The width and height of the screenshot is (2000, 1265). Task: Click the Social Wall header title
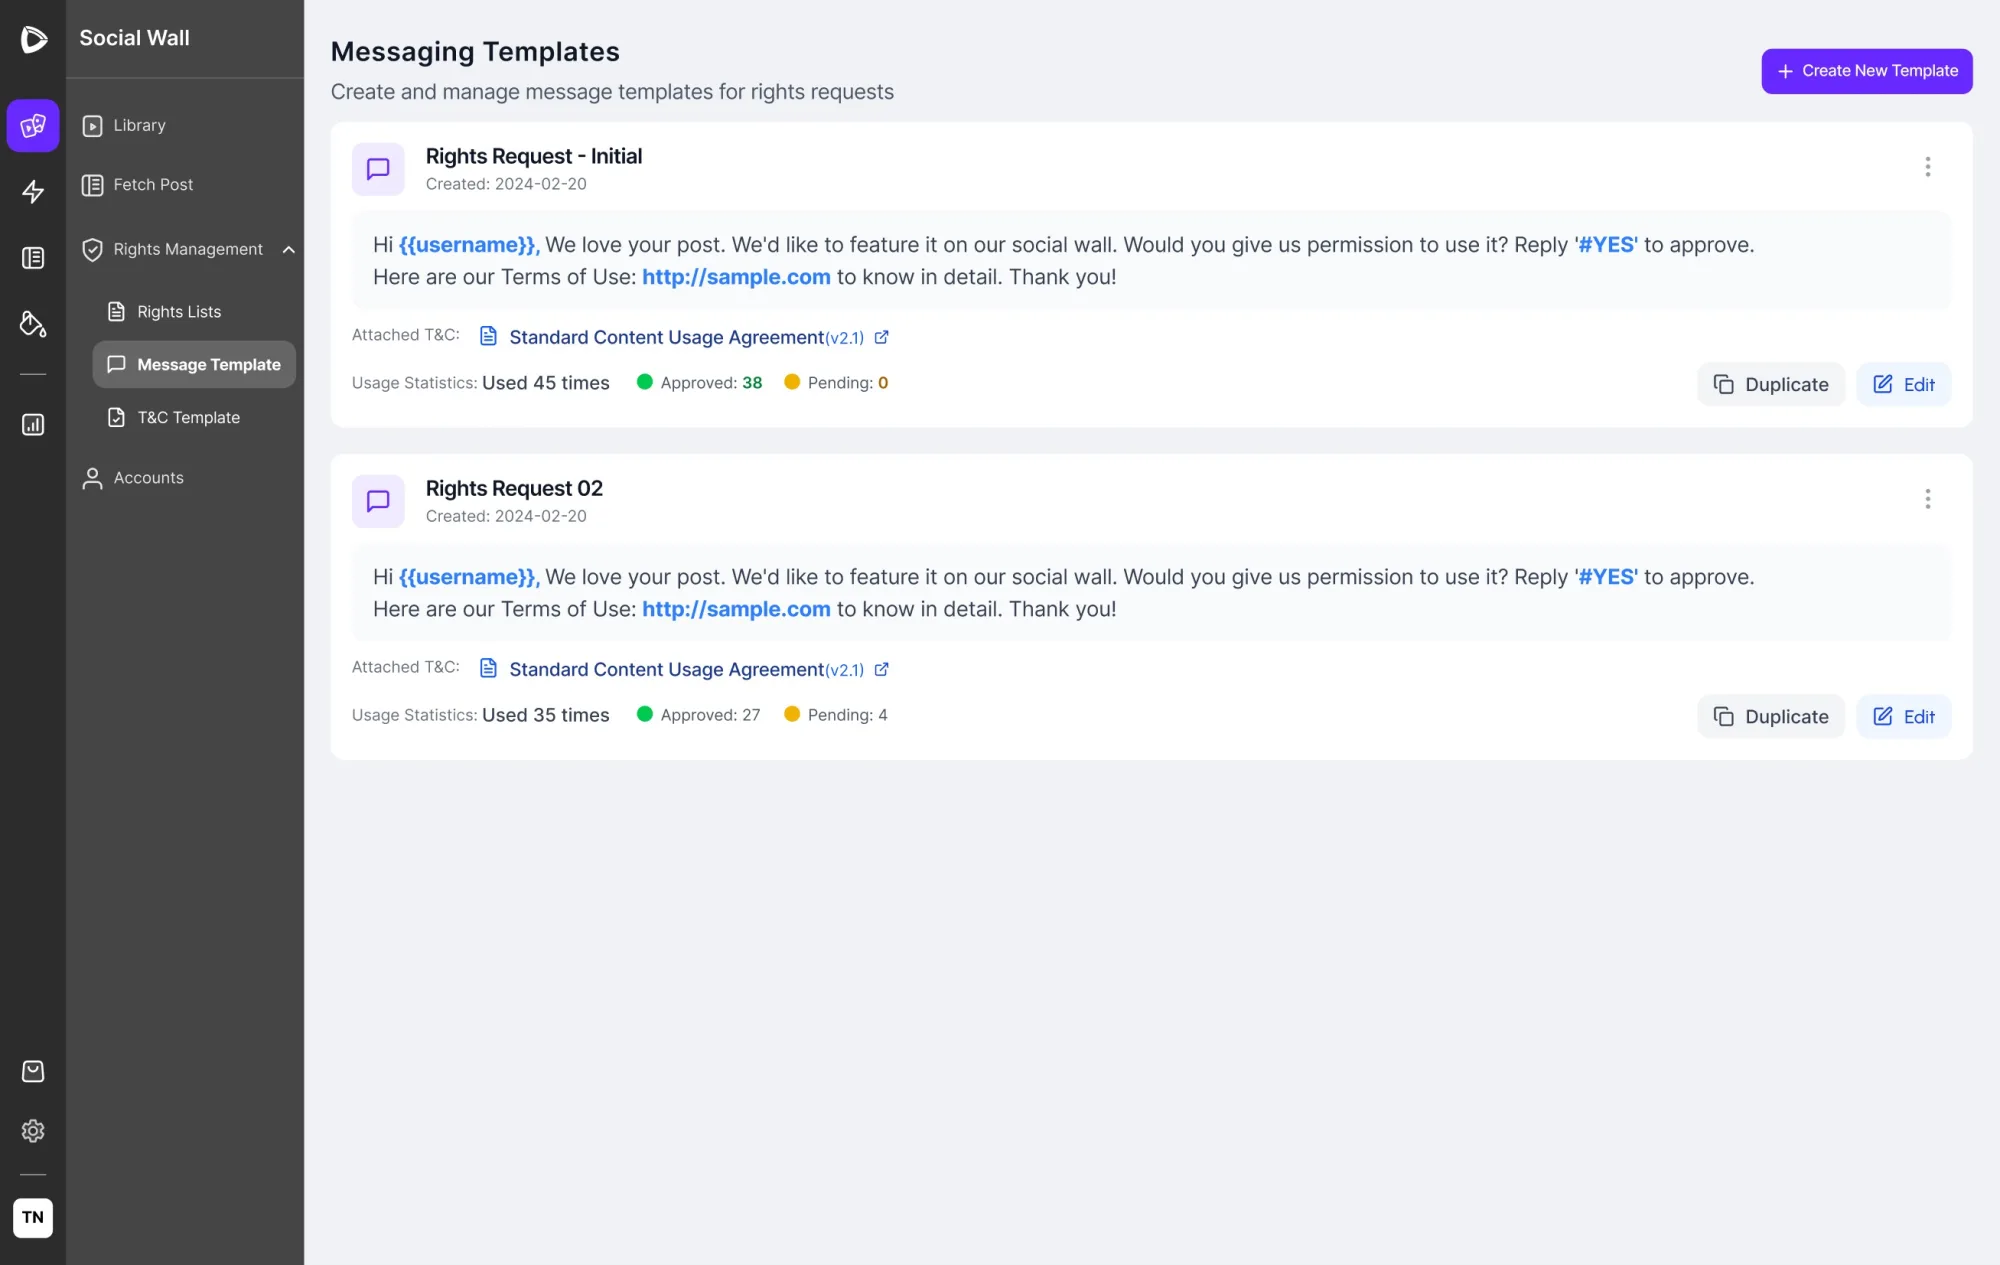134,38
